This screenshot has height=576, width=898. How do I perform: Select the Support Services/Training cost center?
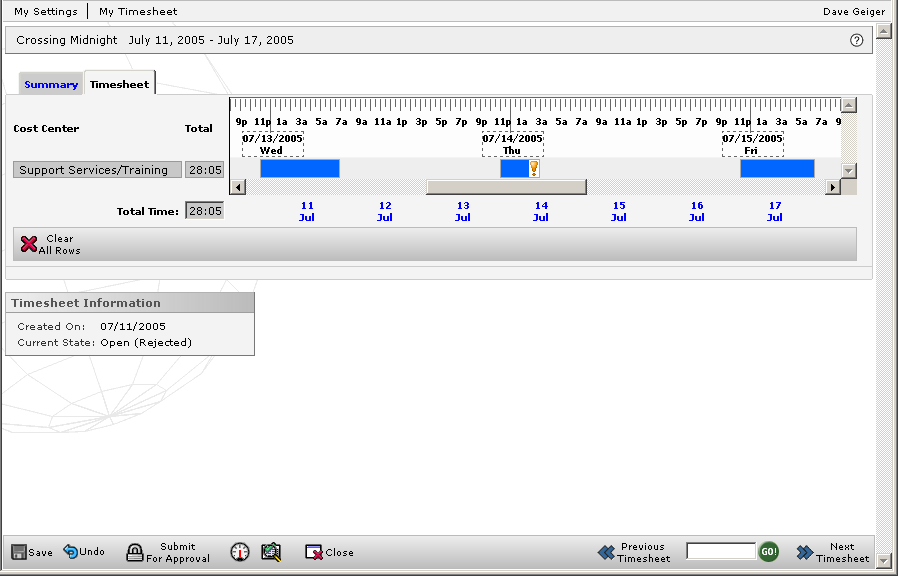(96, 169)
